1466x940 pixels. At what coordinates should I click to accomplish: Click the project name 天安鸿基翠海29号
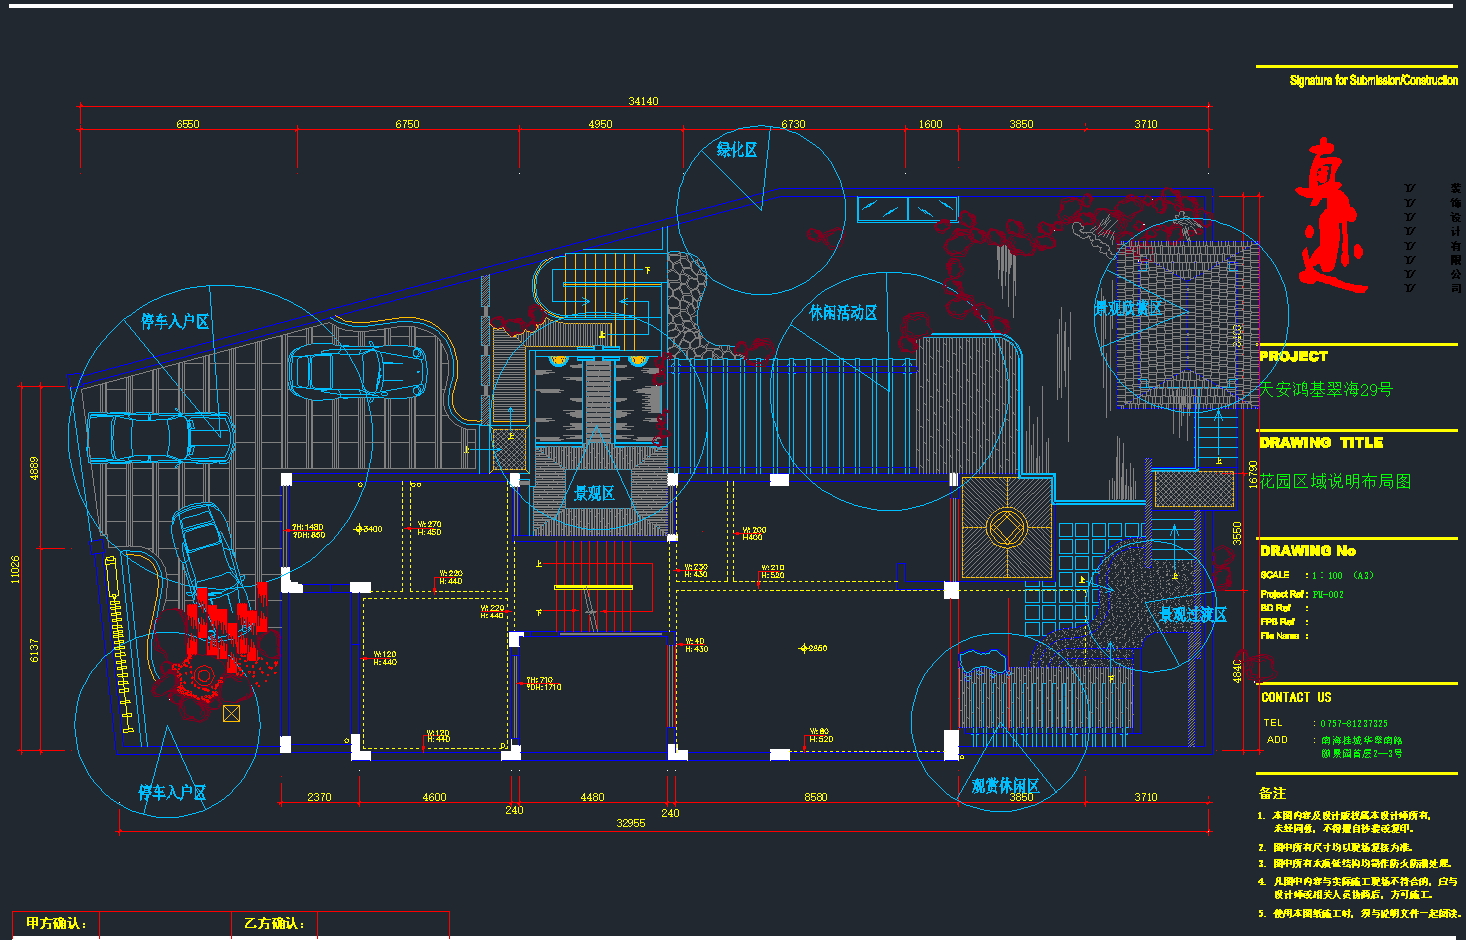pyautogui.click(x=1325, y=389)
